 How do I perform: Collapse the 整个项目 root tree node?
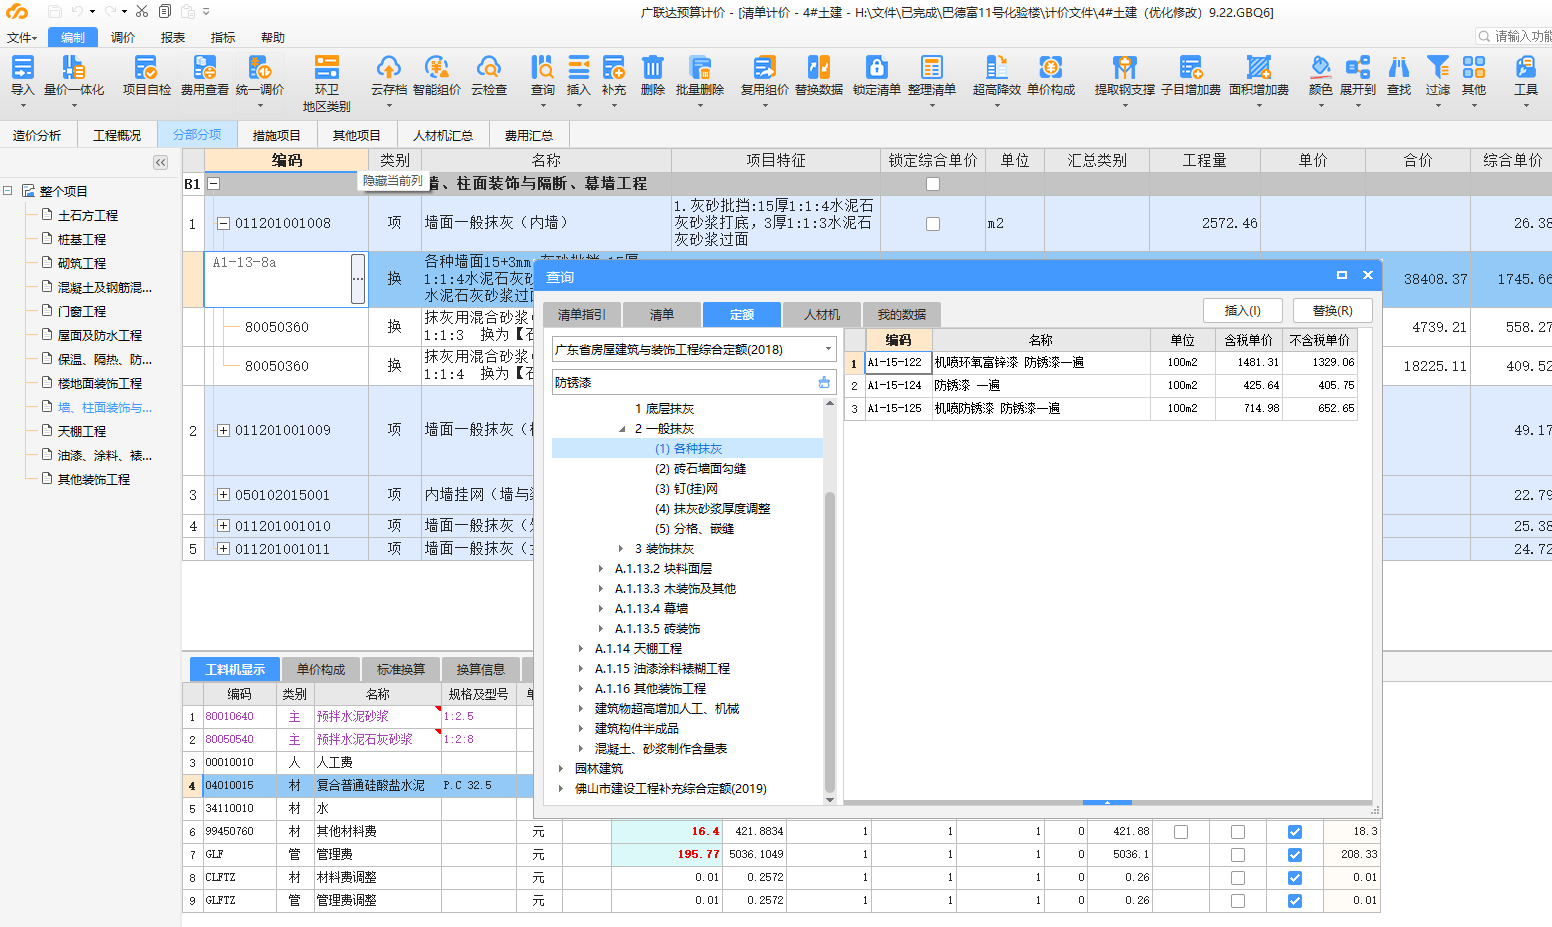coord(8,190)
